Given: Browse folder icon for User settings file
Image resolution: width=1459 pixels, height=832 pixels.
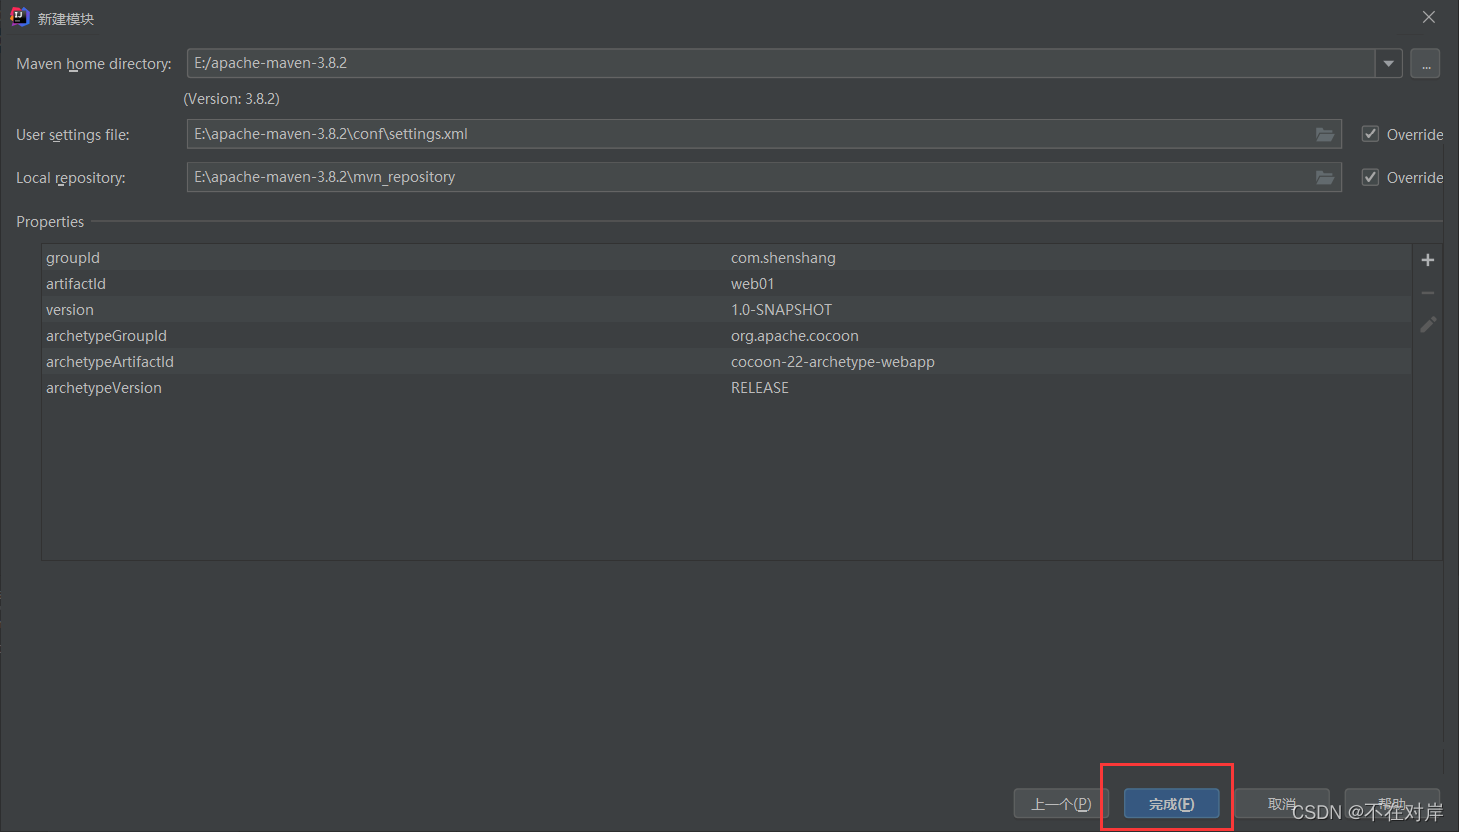Looking at the screenshot, I should 1325,134.
